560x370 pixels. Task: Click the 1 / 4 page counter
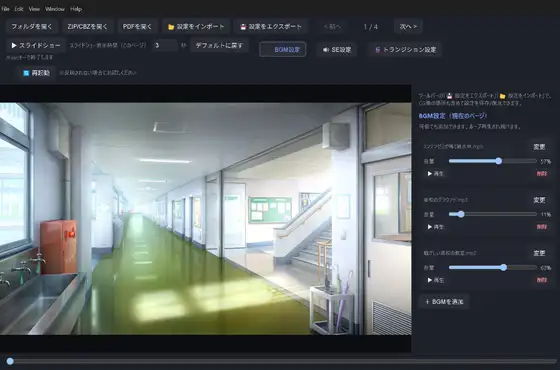click(370, 27)
